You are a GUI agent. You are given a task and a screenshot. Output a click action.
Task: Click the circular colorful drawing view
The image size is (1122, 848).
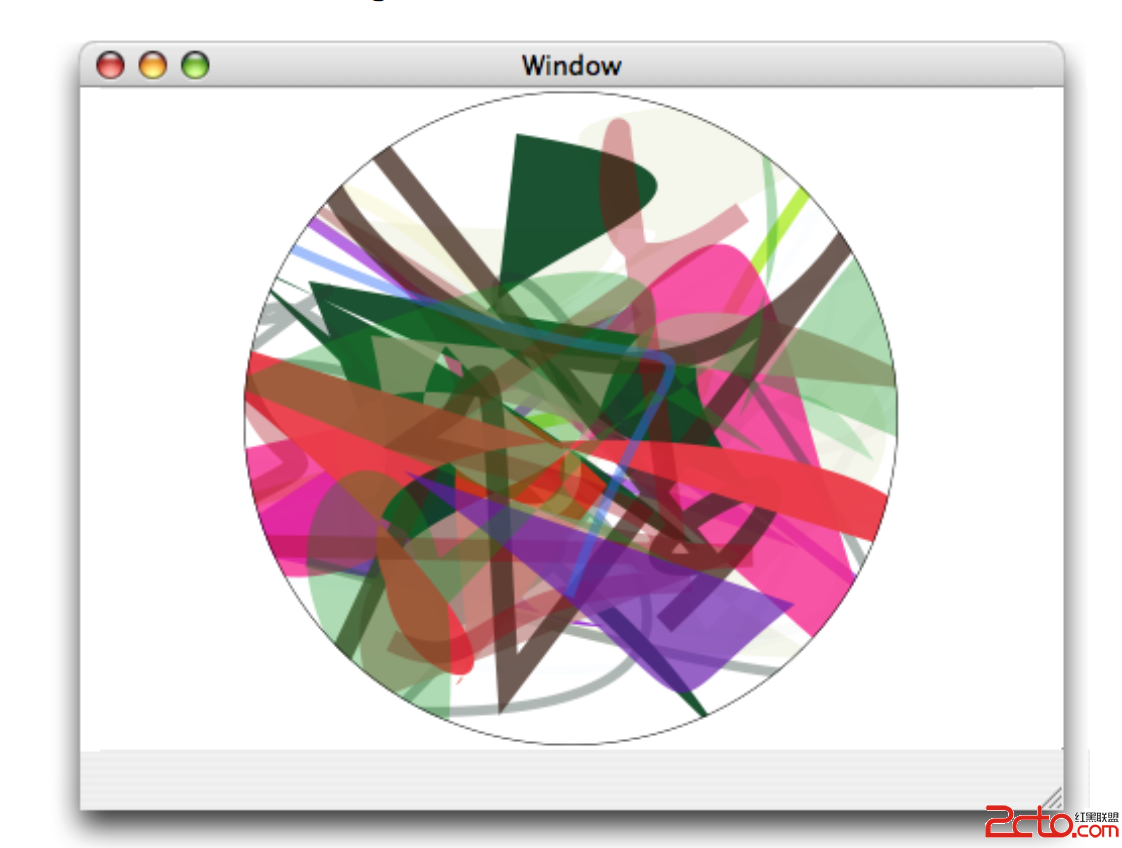coord(571,419)
